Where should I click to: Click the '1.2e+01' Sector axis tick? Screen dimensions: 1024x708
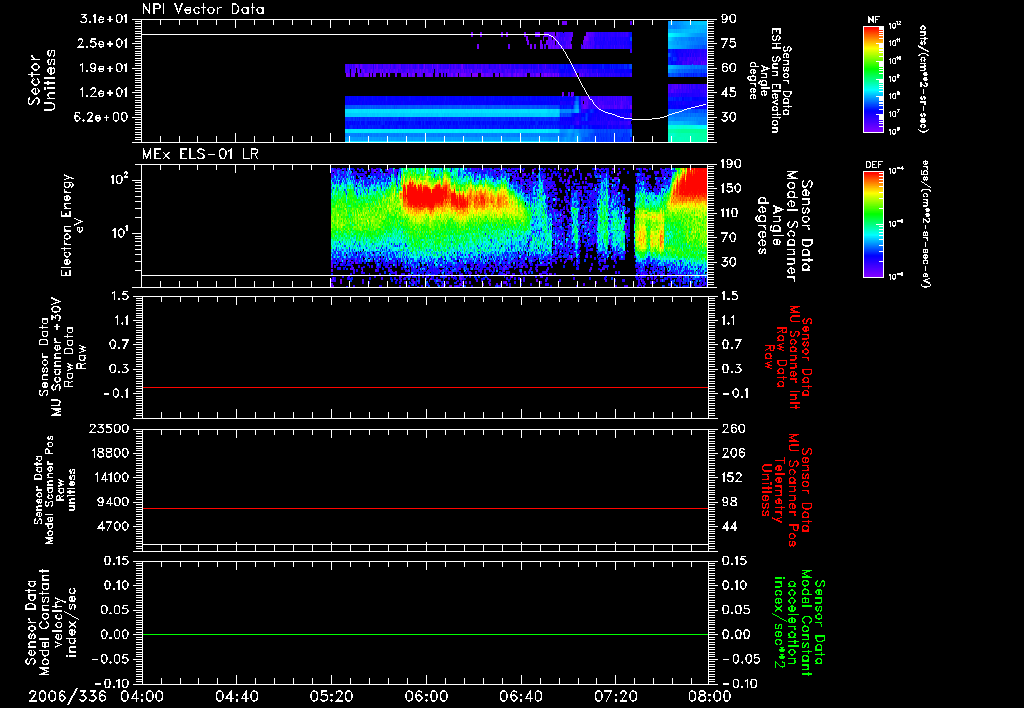coord(104,93)
